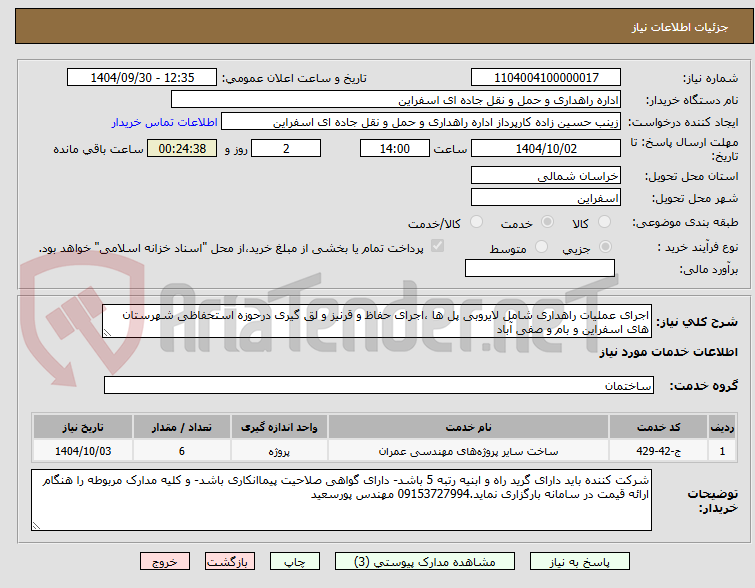Click the پروژه unit cell
755x588 pixels.
click(x=279, y=451)
